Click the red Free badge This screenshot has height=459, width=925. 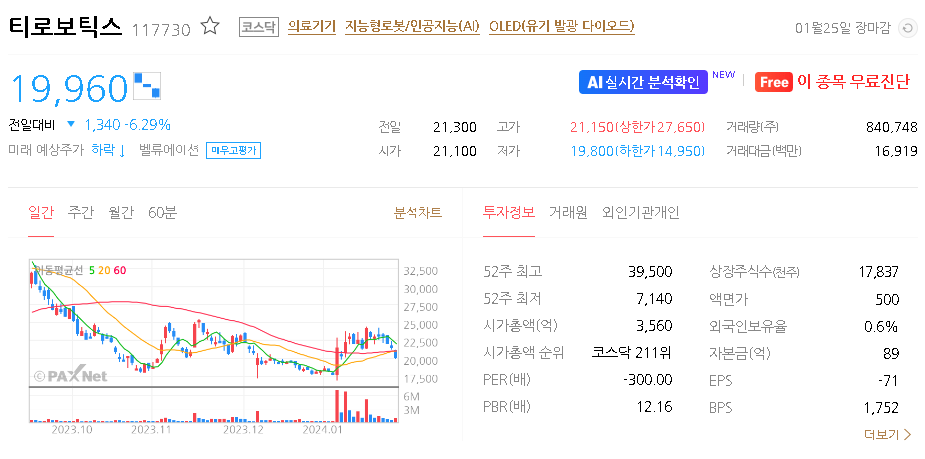(x=773, y=83)
